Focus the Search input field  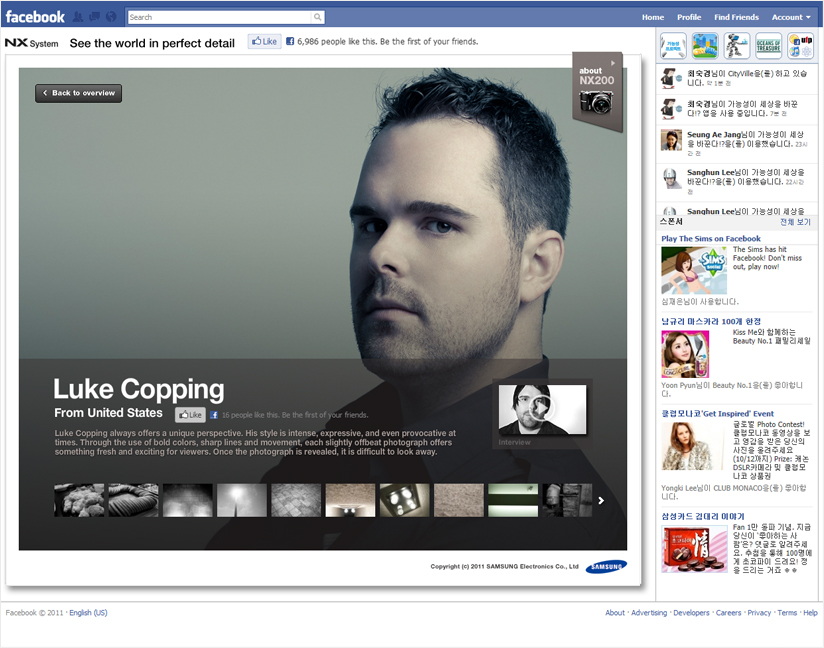coord(220,17)
